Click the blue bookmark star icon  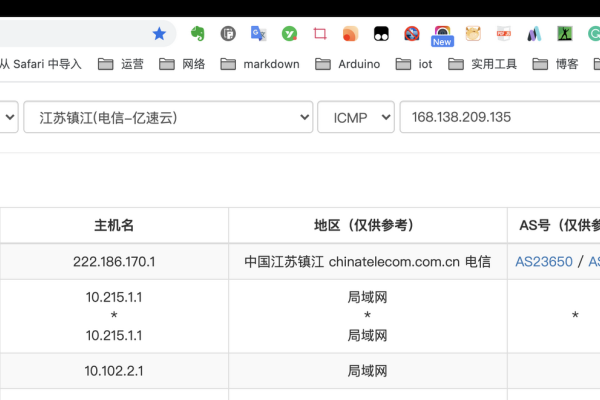click(159, 34)
